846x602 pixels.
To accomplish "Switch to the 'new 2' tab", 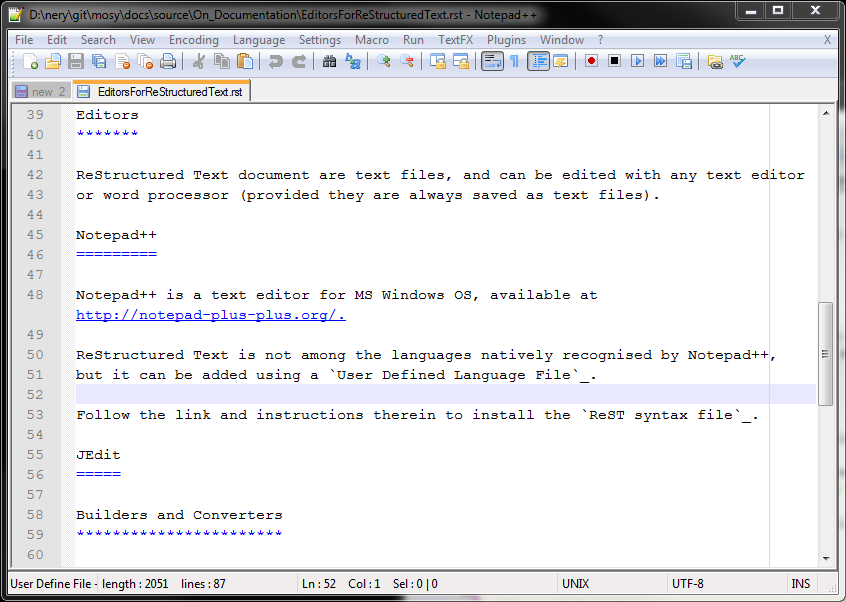I will (41, 92).
